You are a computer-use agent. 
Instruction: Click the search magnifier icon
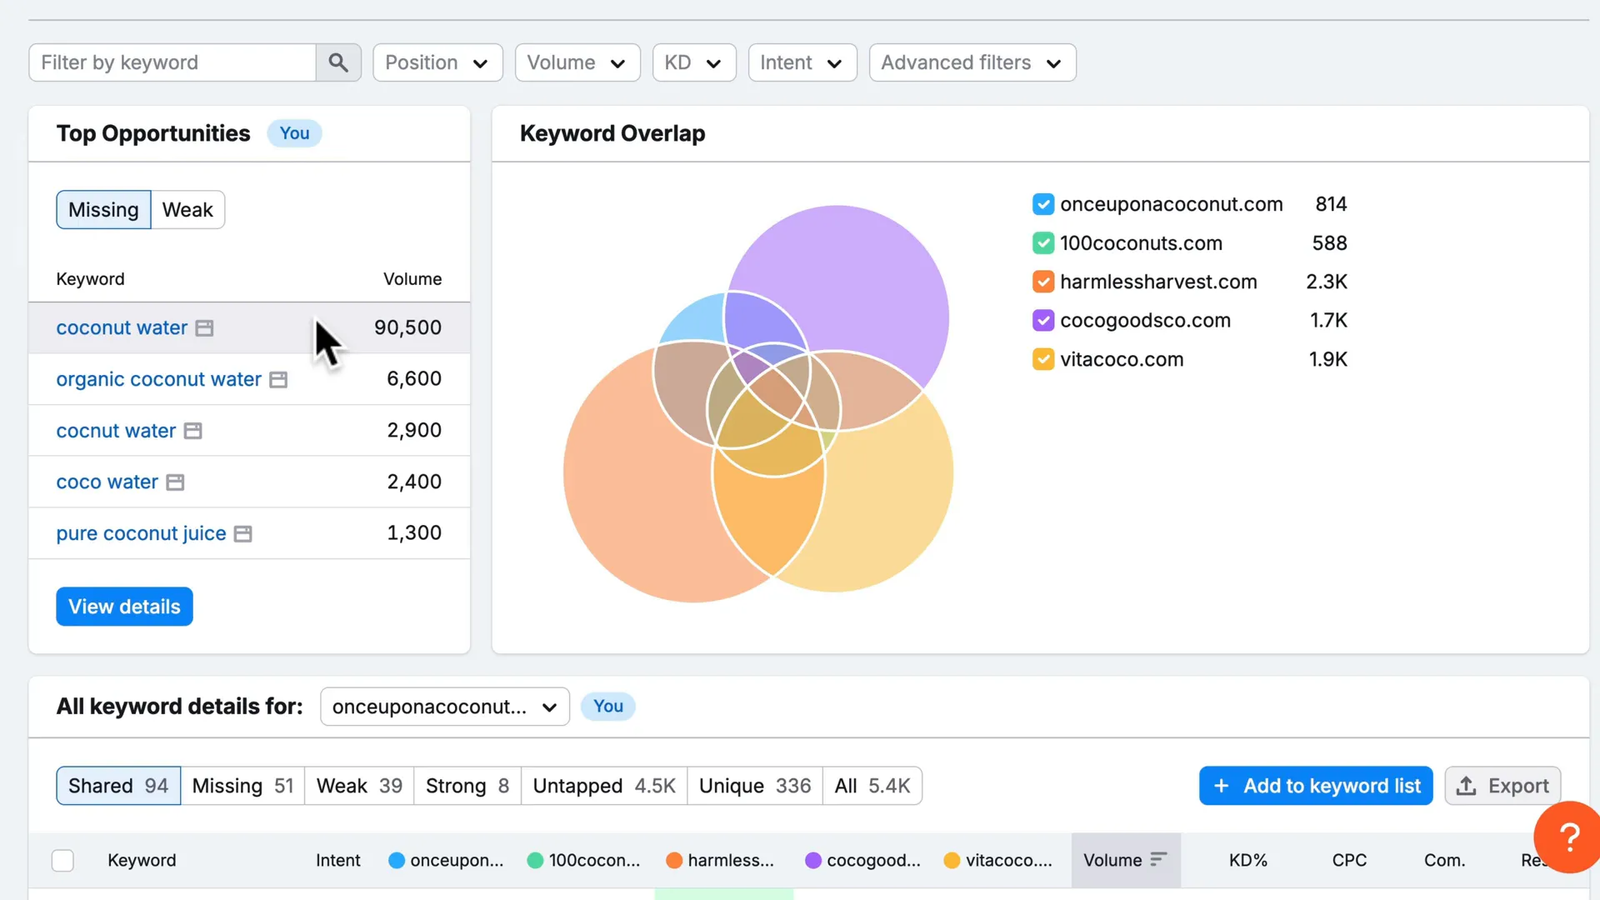pyautogui.click(x=338, y=62)
